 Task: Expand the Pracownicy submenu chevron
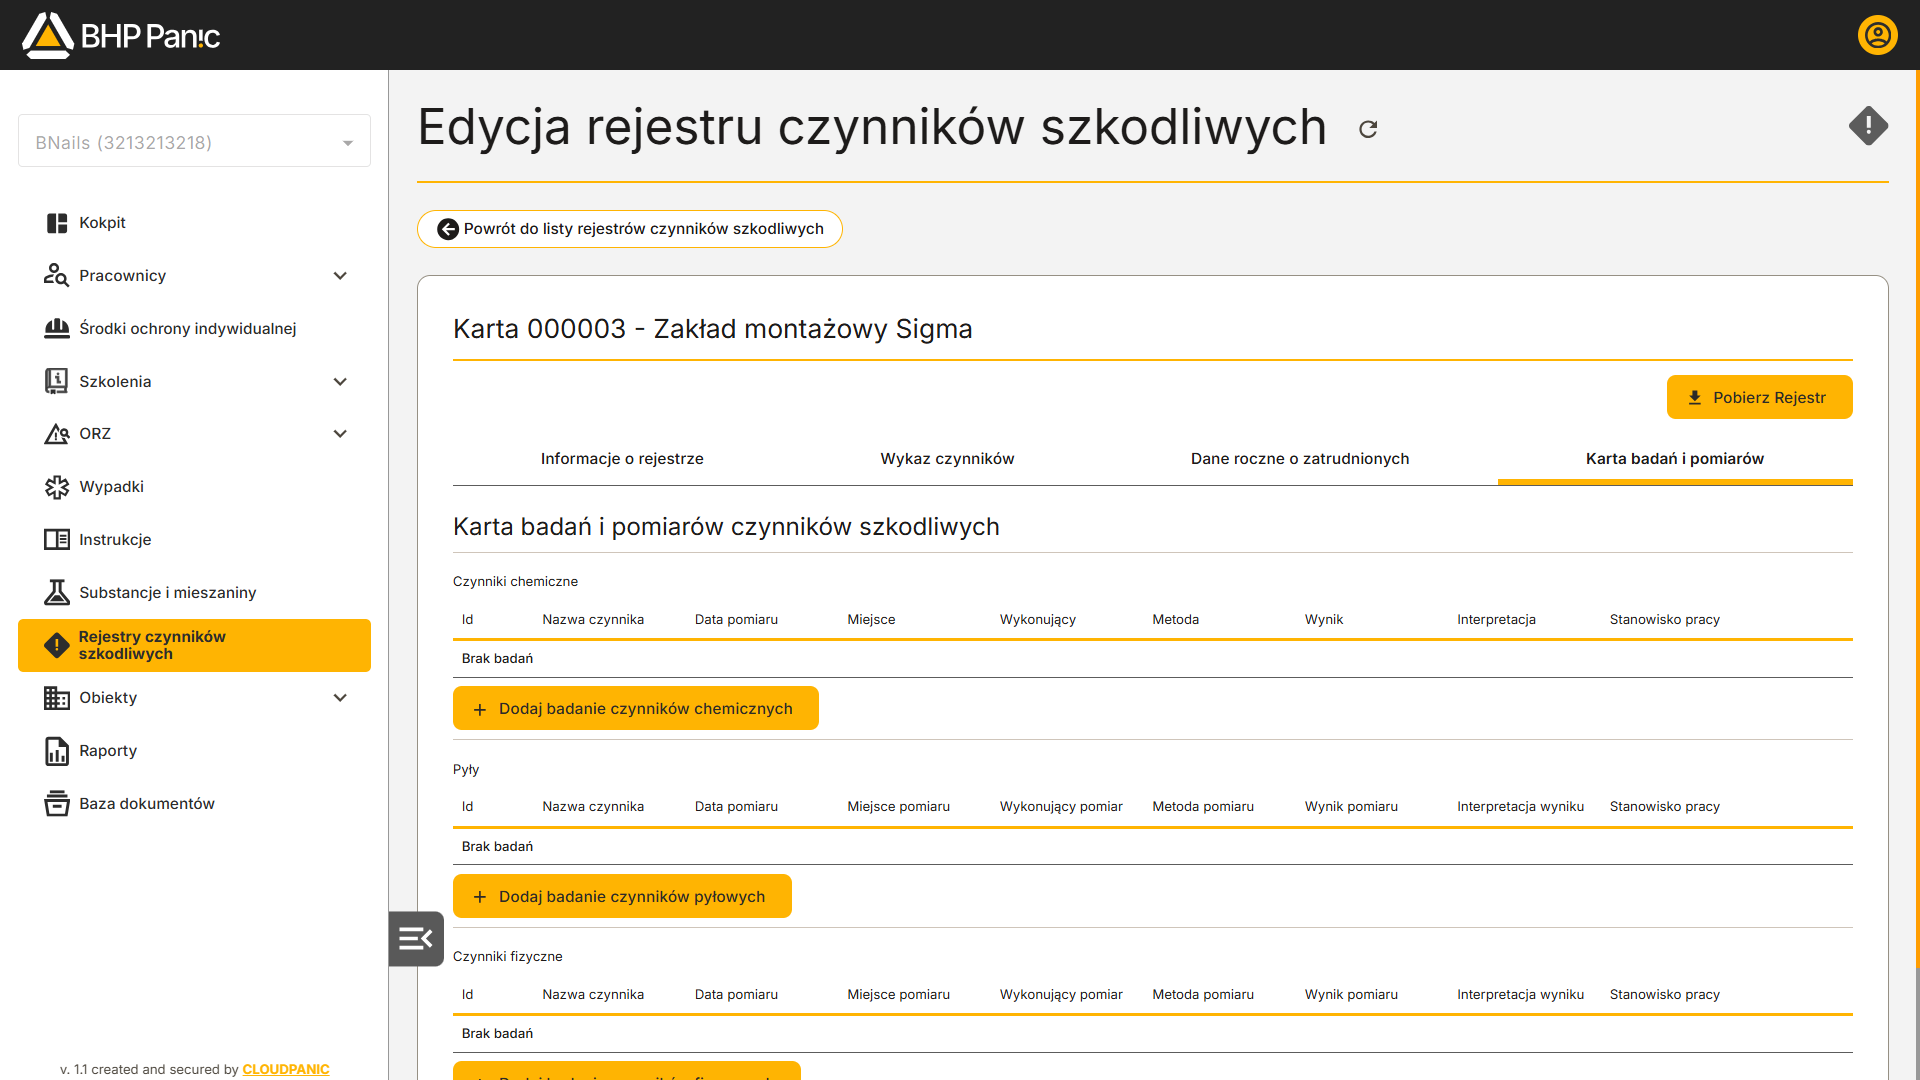click(340, 275)
